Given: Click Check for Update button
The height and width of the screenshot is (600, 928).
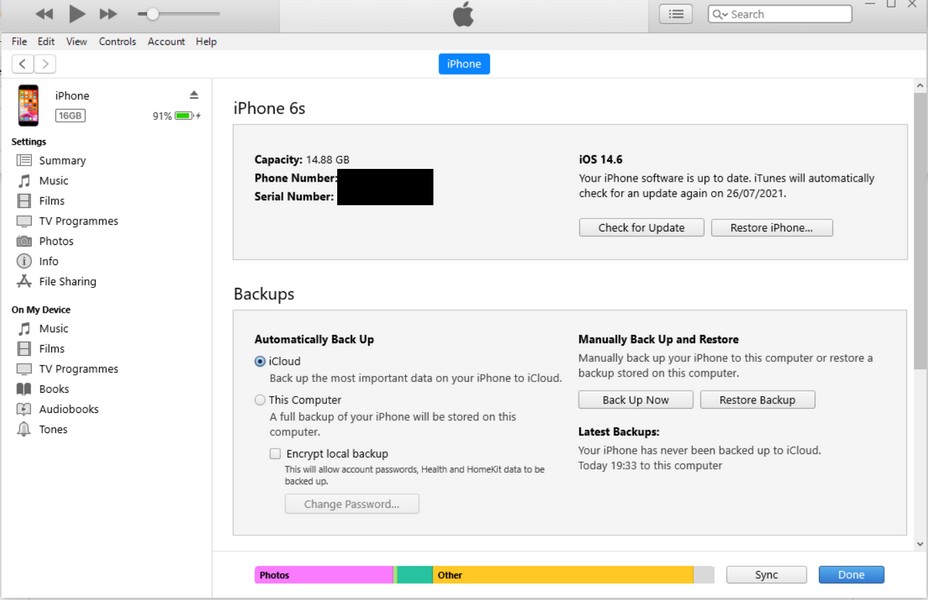Looking at the screenshot, I should 642,228.
